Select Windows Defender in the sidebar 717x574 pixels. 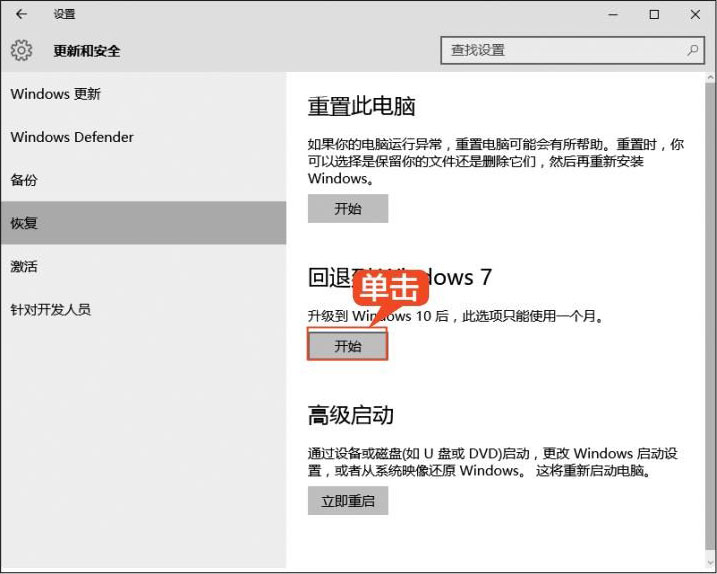72,137
